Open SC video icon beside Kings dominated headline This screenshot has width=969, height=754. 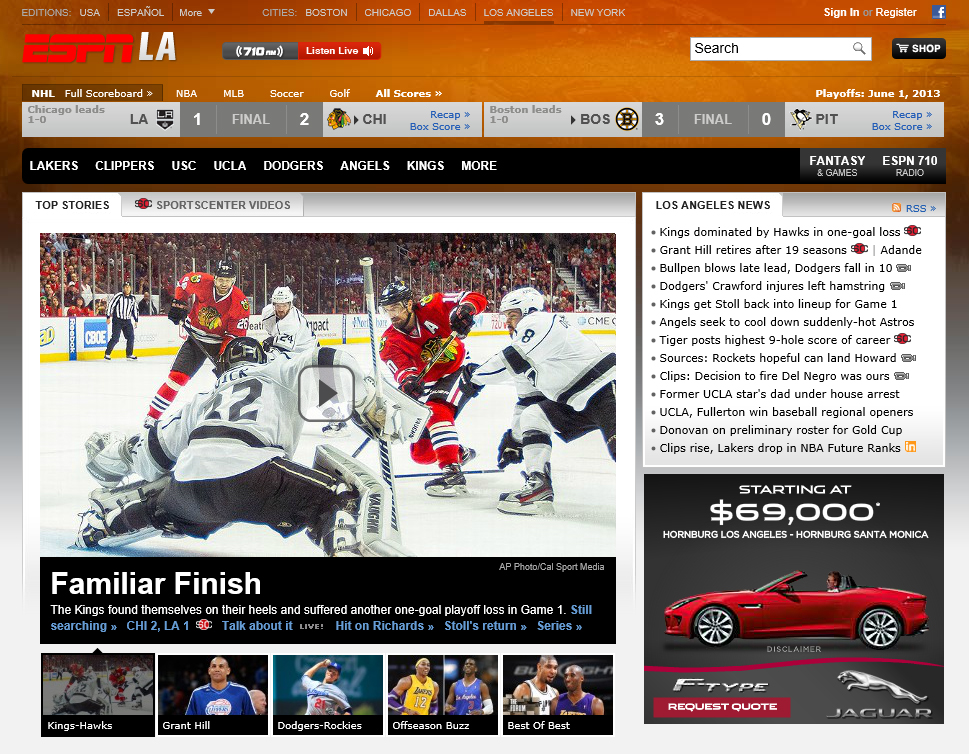pos(912,231)
